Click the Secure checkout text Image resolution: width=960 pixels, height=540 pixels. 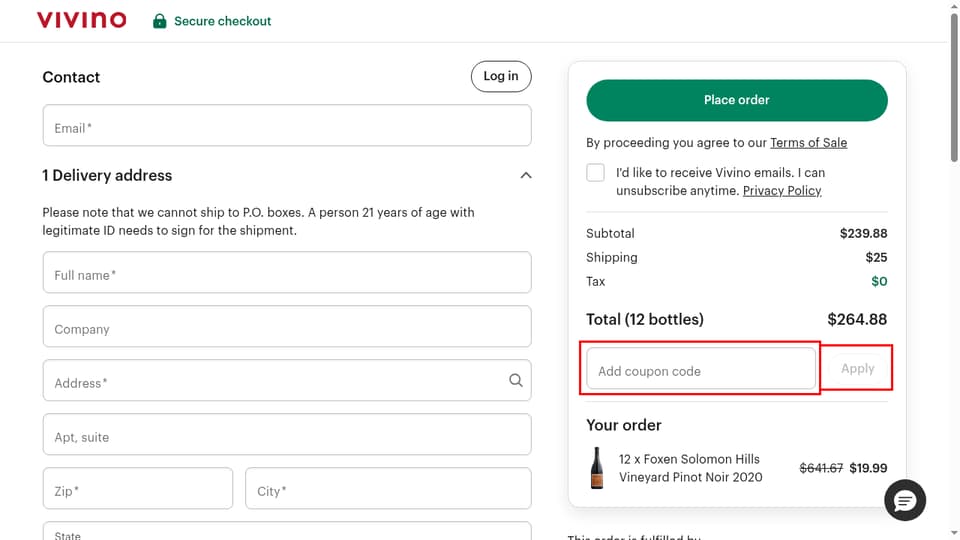point(222,21)
